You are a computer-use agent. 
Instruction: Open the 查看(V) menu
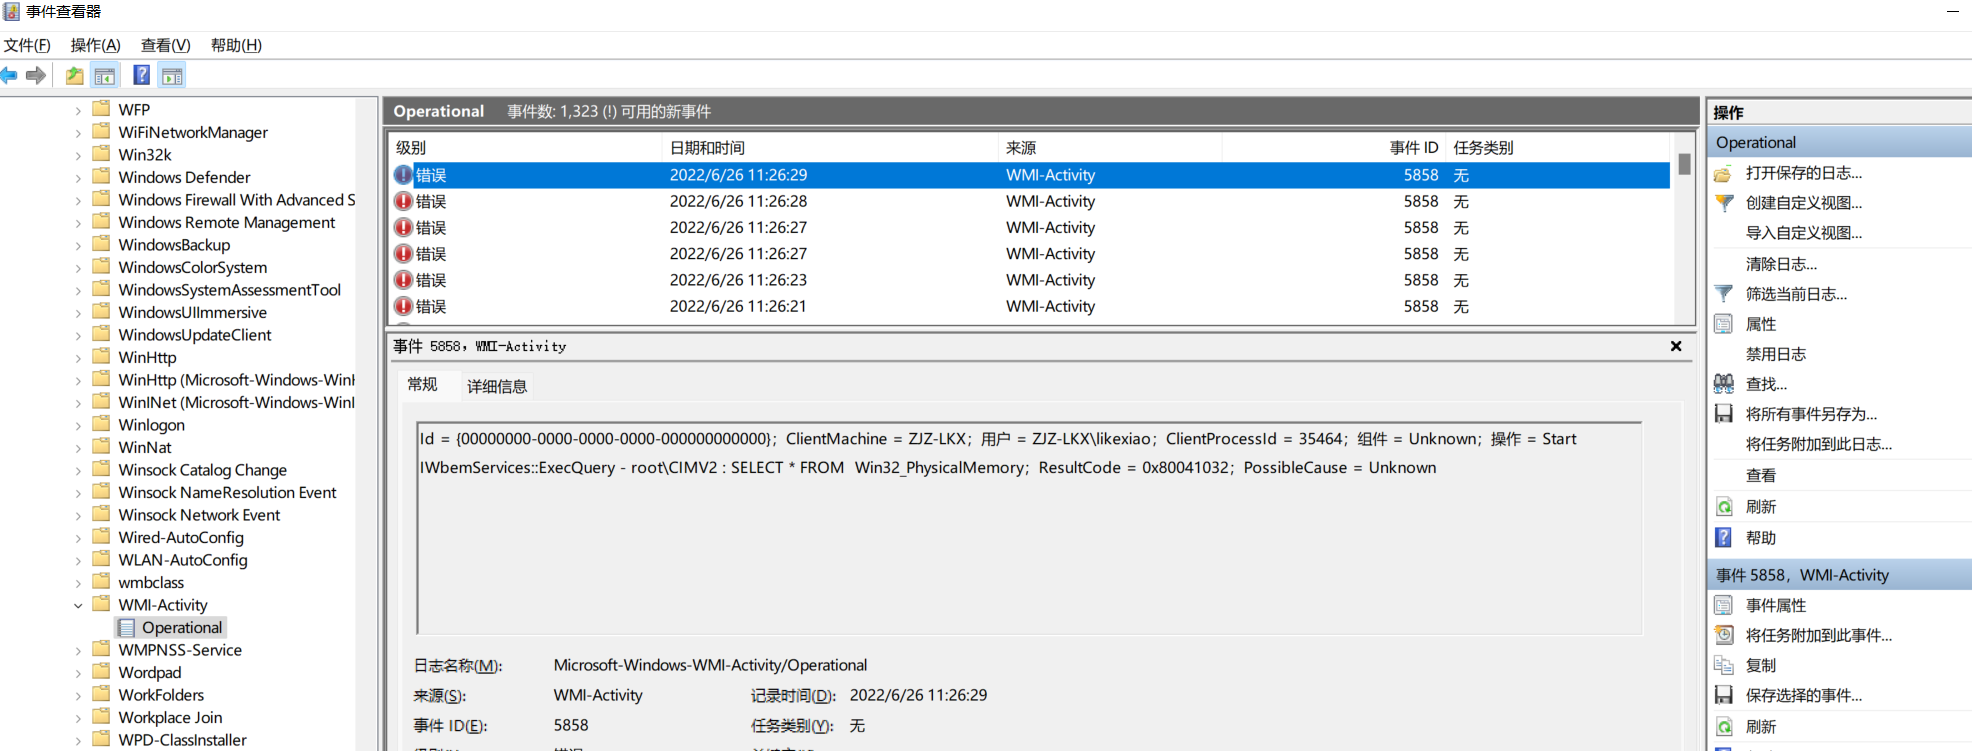[165, 45]
